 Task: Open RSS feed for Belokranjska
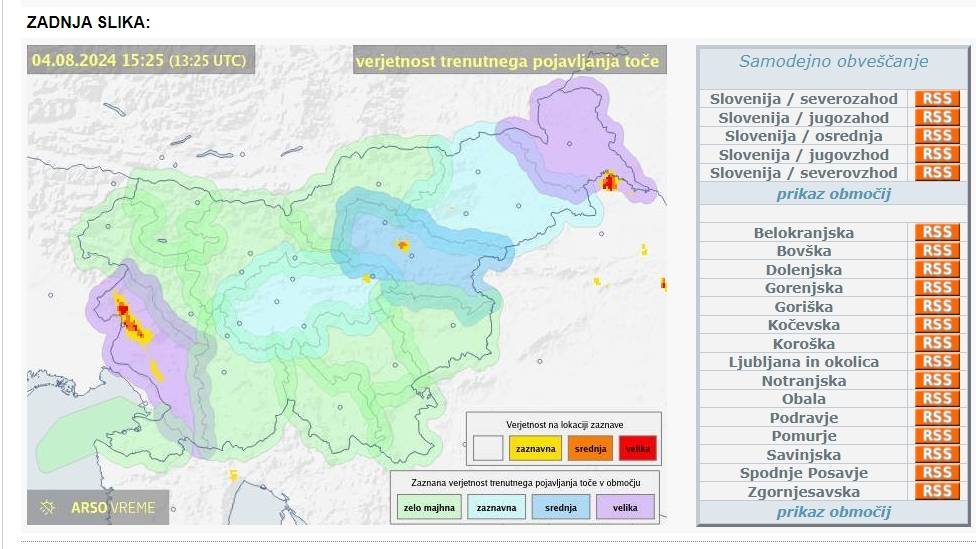click(936, 232)
